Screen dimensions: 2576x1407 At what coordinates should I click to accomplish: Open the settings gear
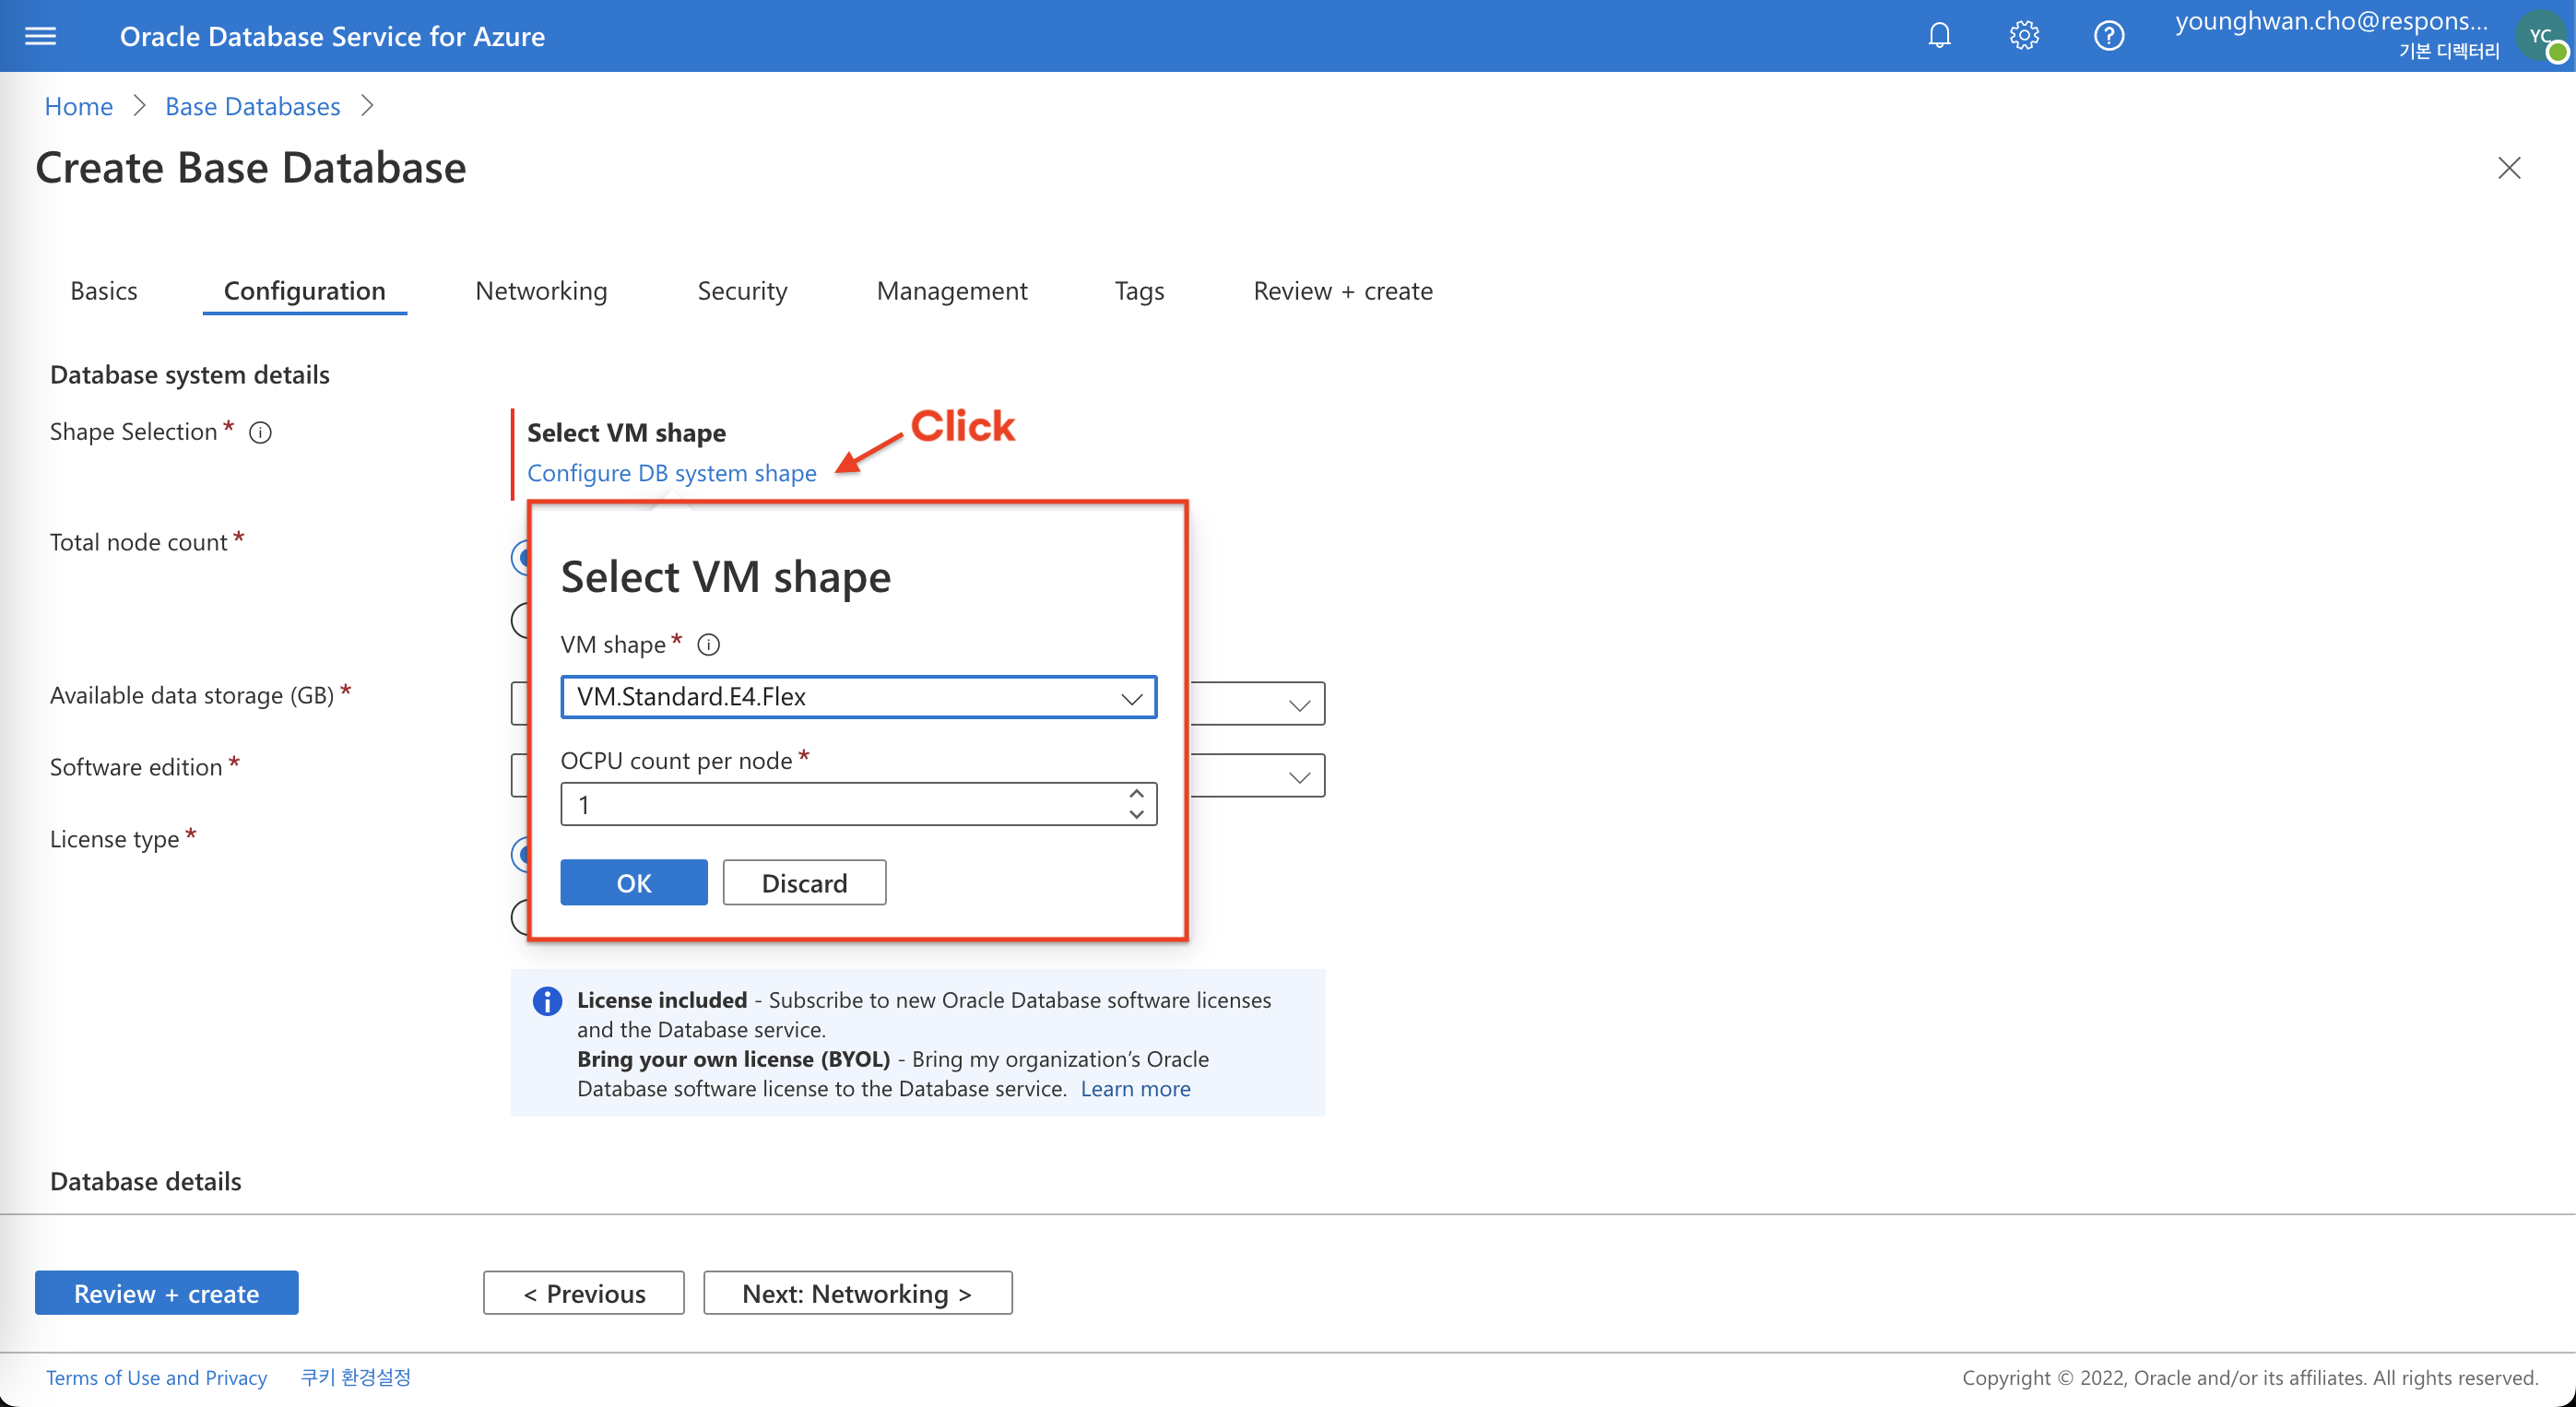coord(2024,36)
